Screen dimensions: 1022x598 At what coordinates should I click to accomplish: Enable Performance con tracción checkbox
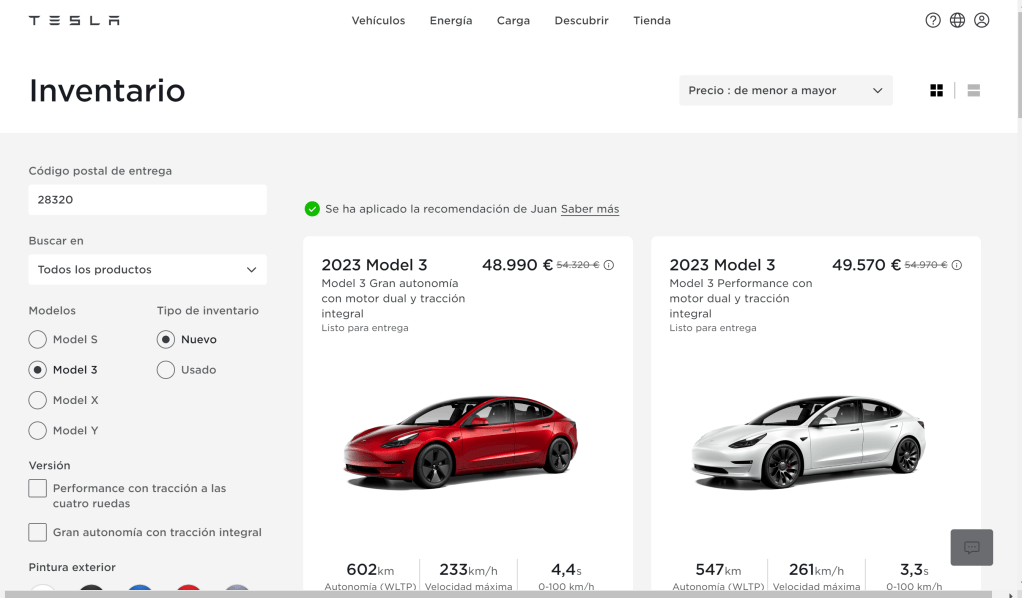[x=38, y=488]
